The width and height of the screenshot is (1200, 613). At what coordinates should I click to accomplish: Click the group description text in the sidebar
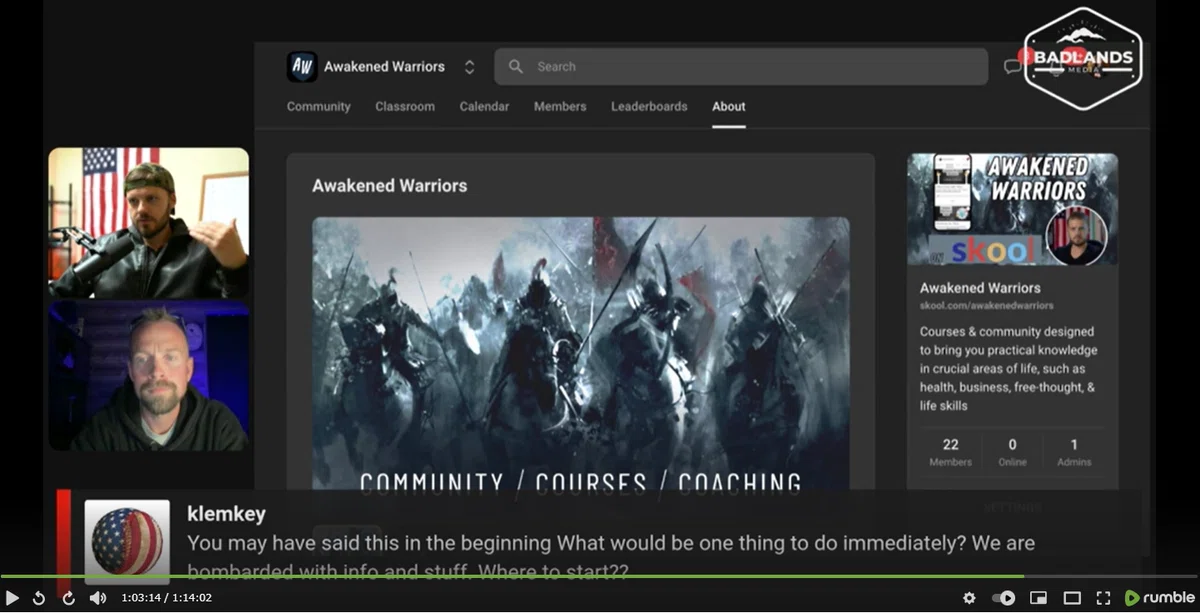tap(1008, 368)
